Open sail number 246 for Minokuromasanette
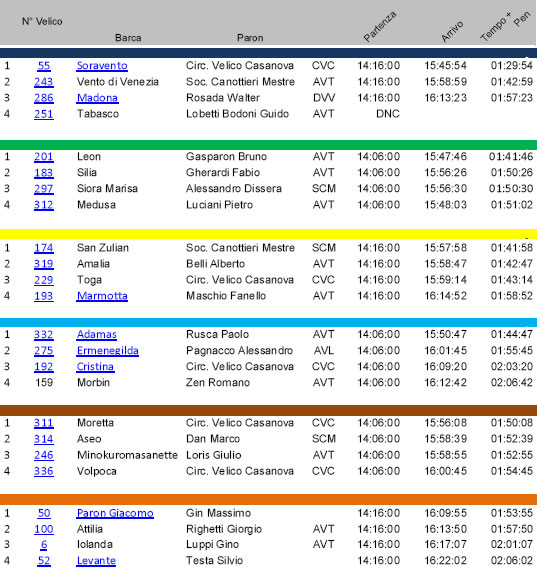 pyautogui.click(x=44, y=455)
